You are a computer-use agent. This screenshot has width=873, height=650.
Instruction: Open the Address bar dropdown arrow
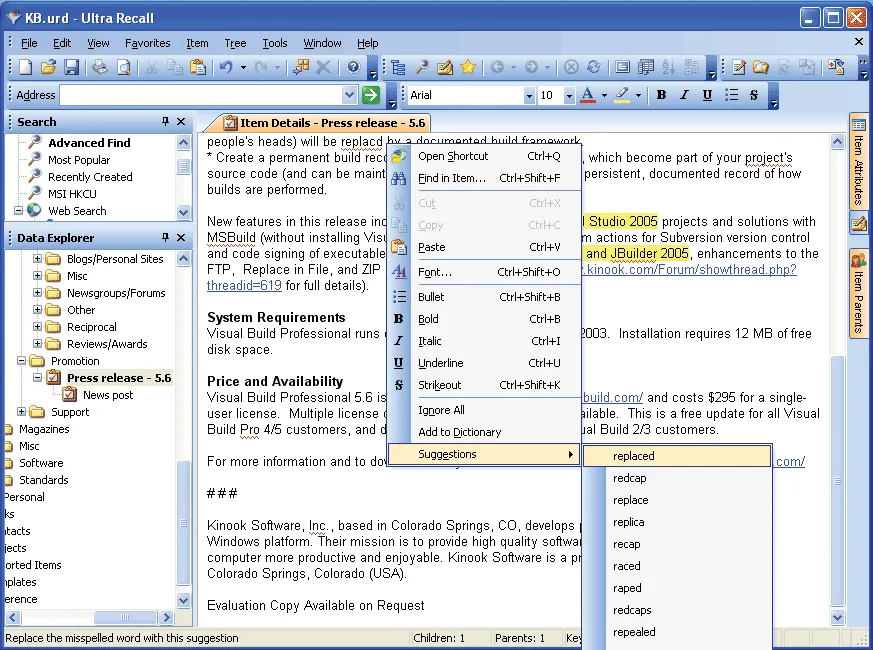(x=349, y=95)
